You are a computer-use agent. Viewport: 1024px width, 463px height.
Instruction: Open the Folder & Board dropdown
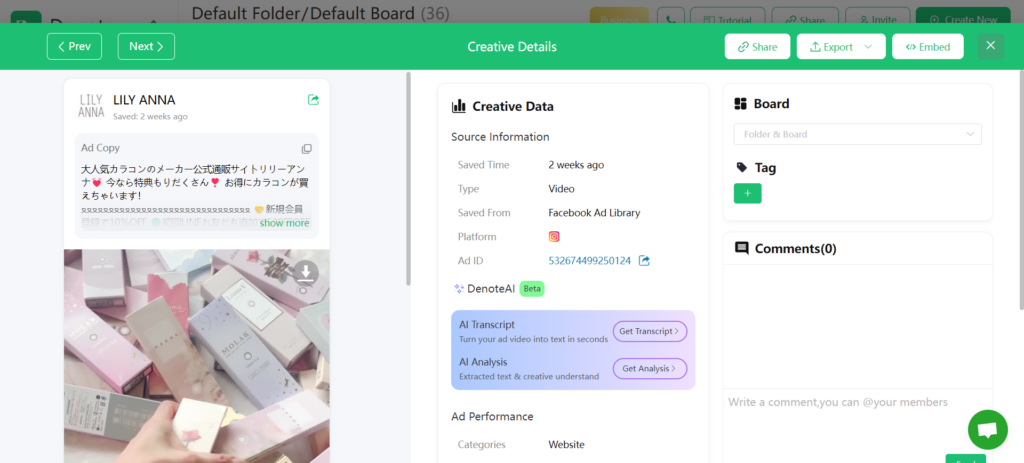pos(857,134)
